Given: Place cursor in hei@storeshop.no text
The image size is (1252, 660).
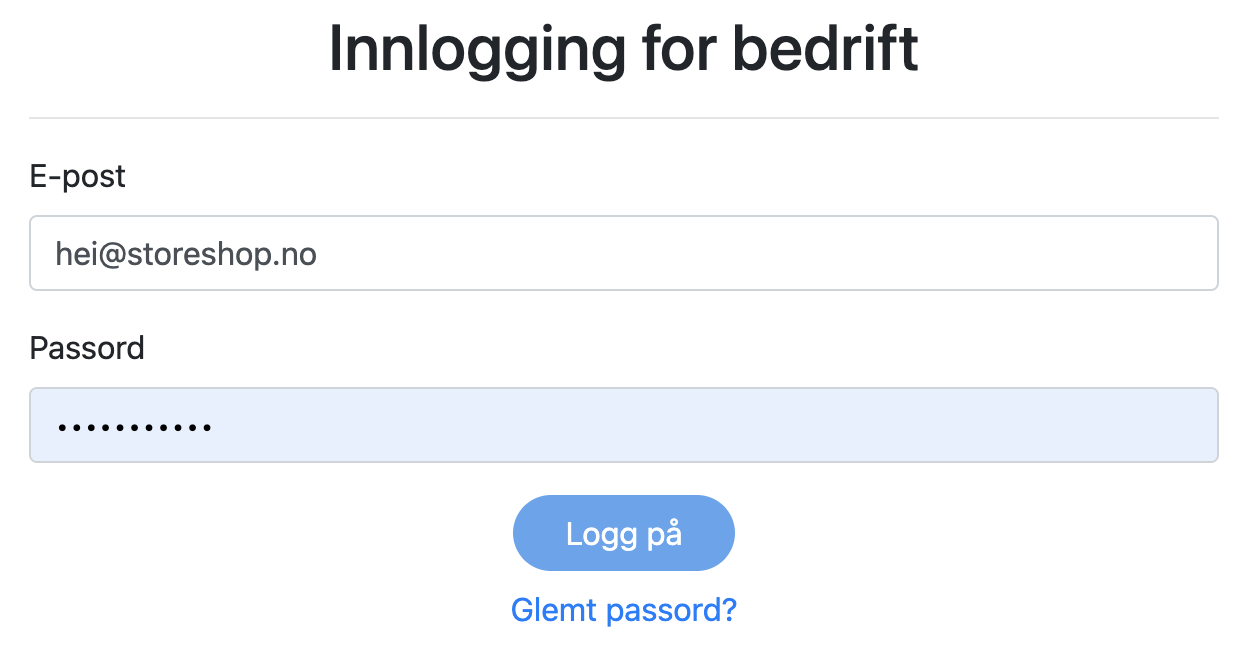Looking at the screenshot, I should point(186,254).
